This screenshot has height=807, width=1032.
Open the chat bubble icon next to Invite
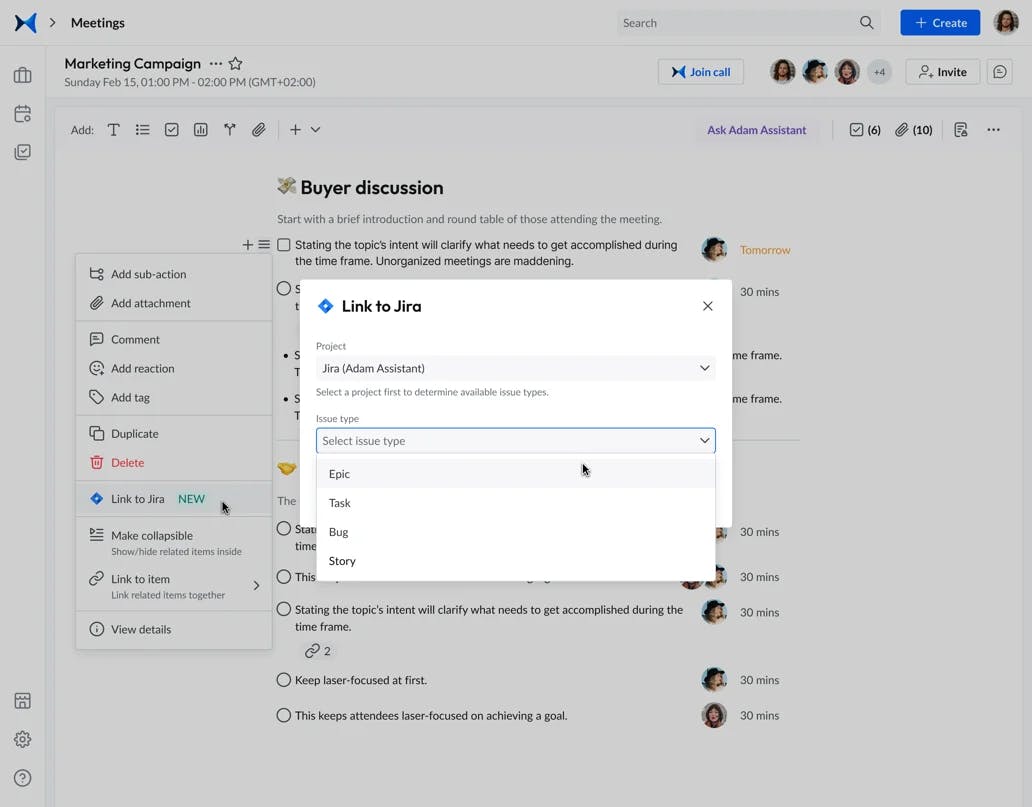pyautogui.click(x=998, y=72)
